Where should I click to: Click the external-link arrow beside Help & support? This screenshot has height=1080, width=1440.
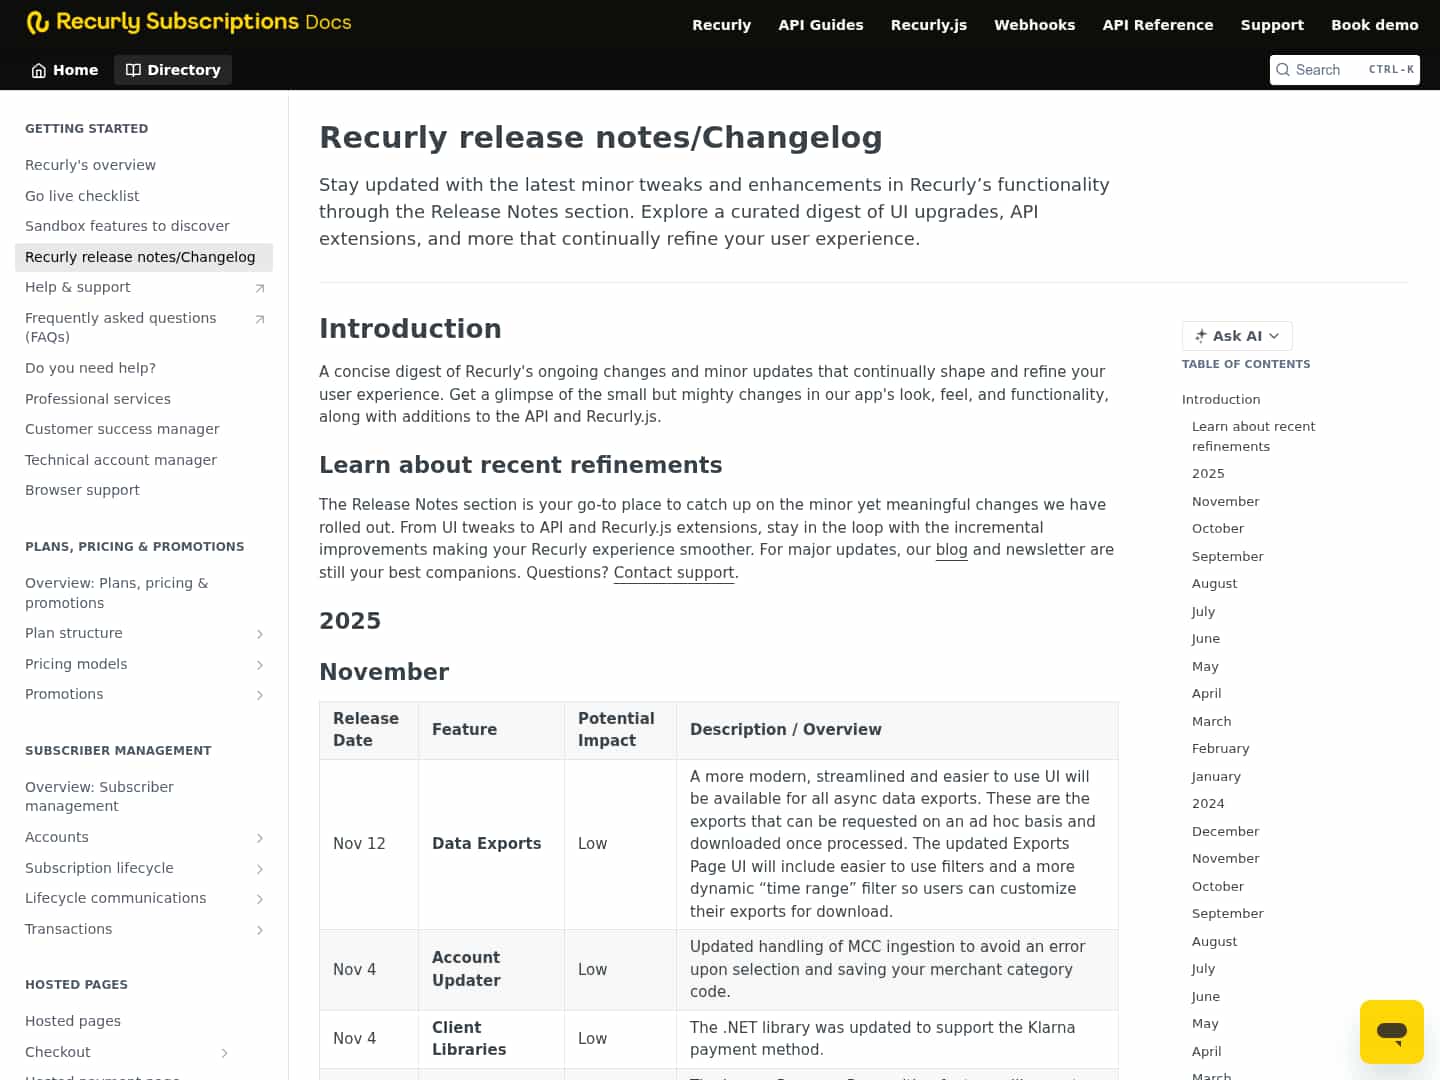[260, 287]
